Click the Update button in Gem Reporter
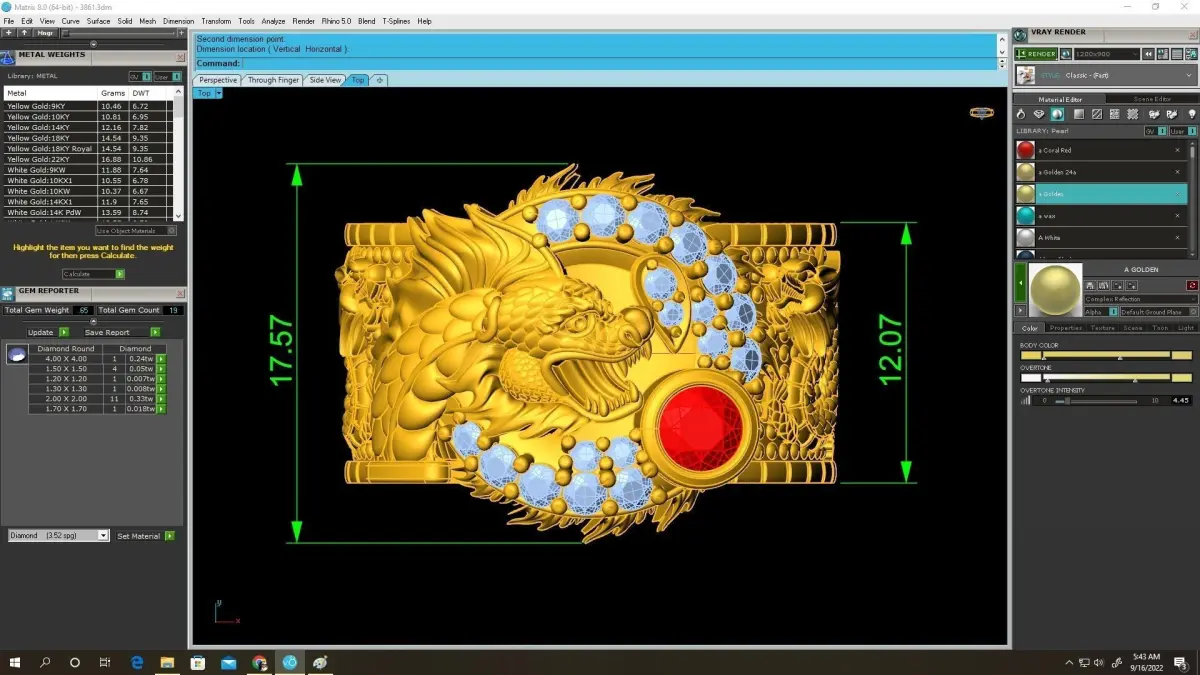This screenshot has width=1200, height=675. coord(48,332)
